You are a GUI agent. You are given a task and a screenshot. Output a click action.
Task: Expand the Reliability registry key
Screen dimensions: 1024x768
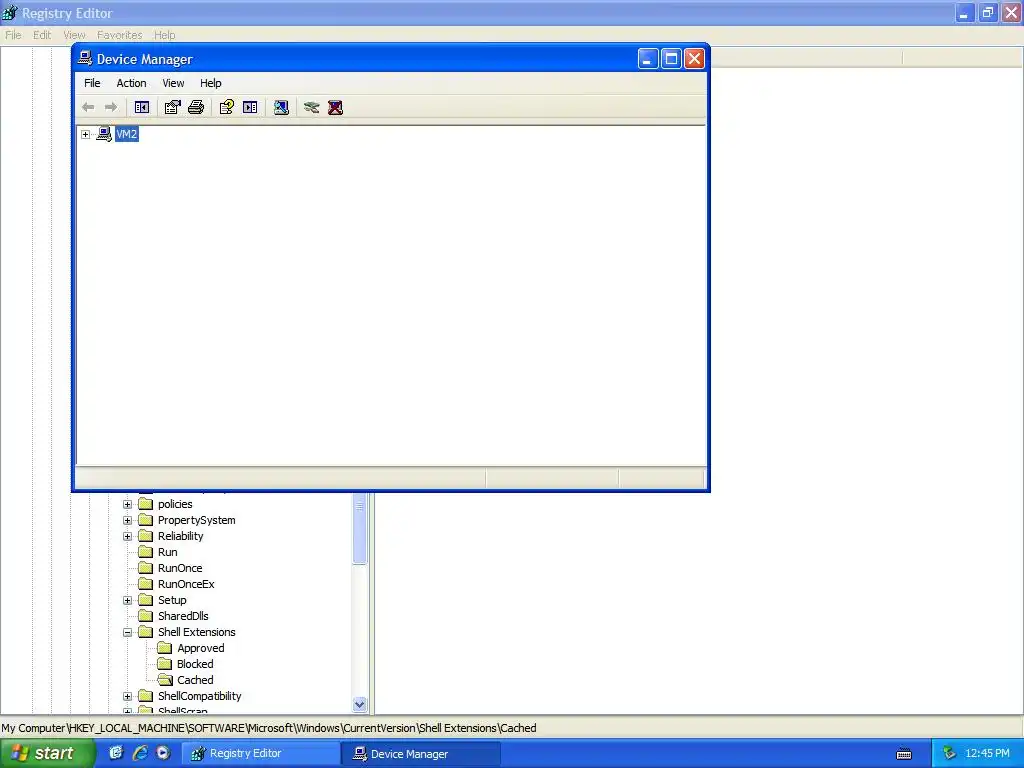(128, 536)
